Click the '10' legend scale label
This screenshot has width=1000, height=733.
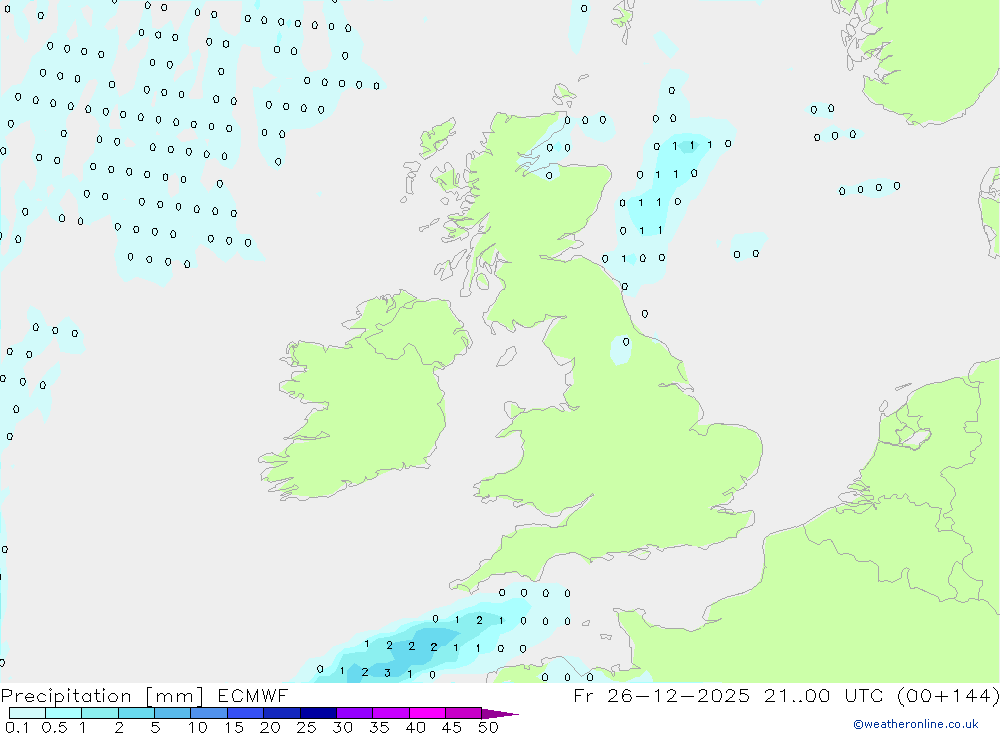click(x=198, y=727)
